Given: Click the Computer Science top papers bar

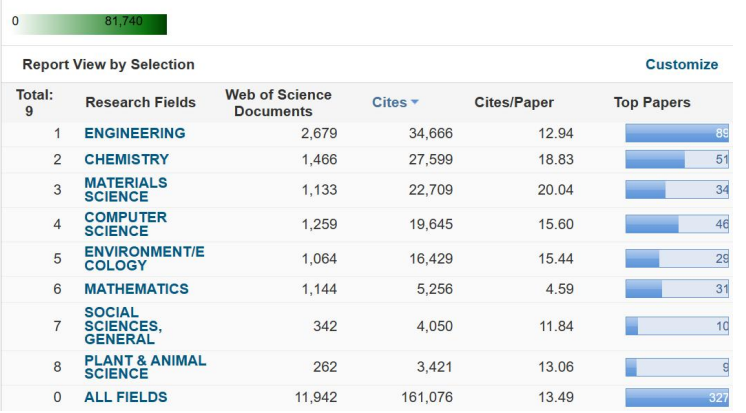Looking at the screenshot, I should point(677,224).
